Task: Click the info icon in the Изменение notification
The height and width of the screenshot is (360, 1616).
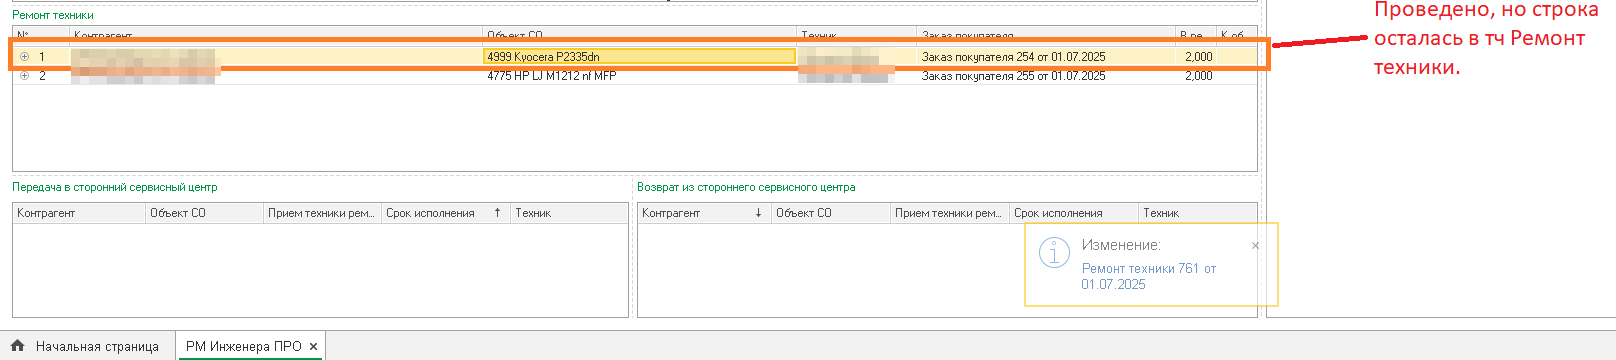Action: 1054,253
